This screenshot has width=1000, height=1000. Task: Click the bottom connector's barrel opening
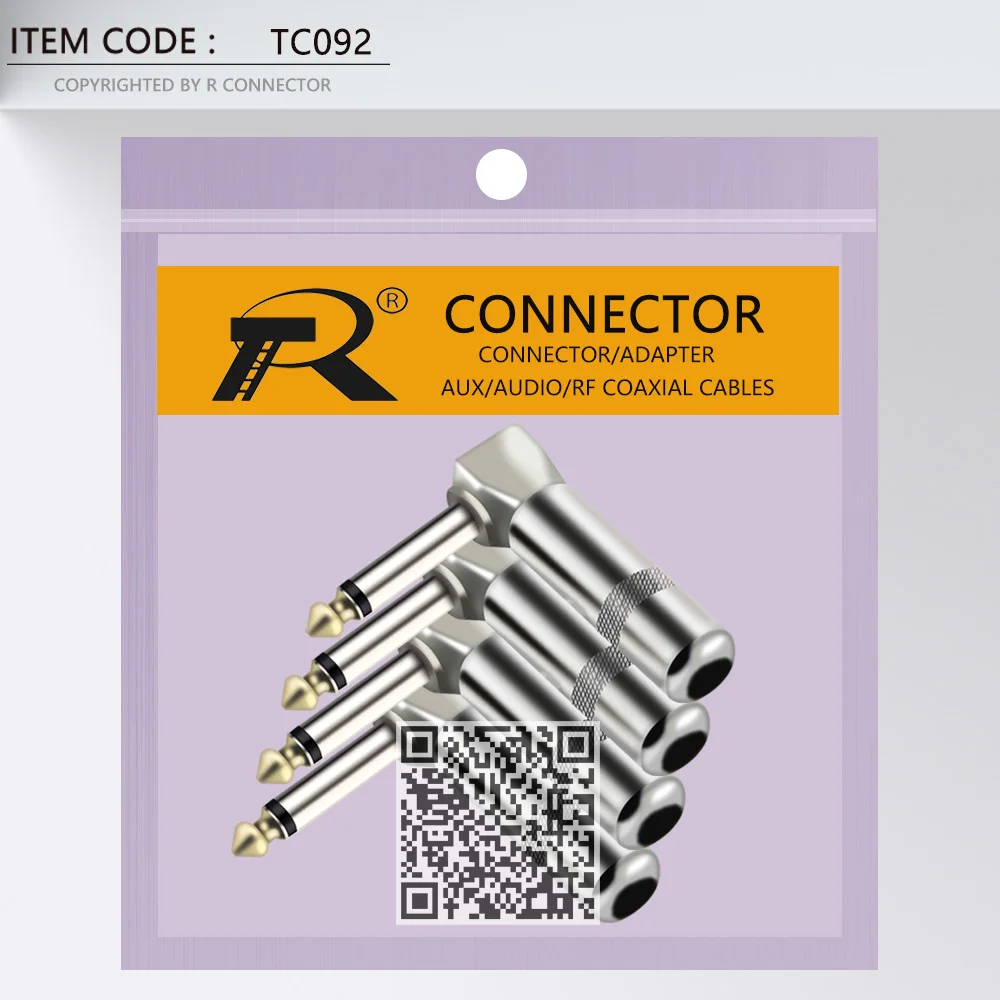click(x=629, y=884)
